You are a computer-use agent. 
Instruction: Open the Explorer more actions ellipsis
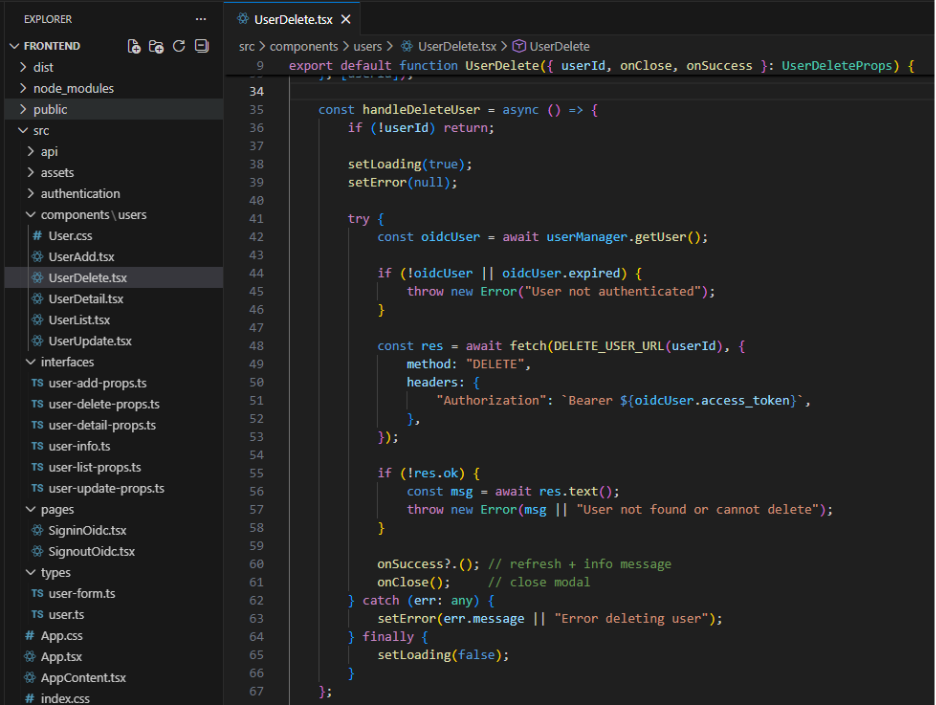click(201, 19)
